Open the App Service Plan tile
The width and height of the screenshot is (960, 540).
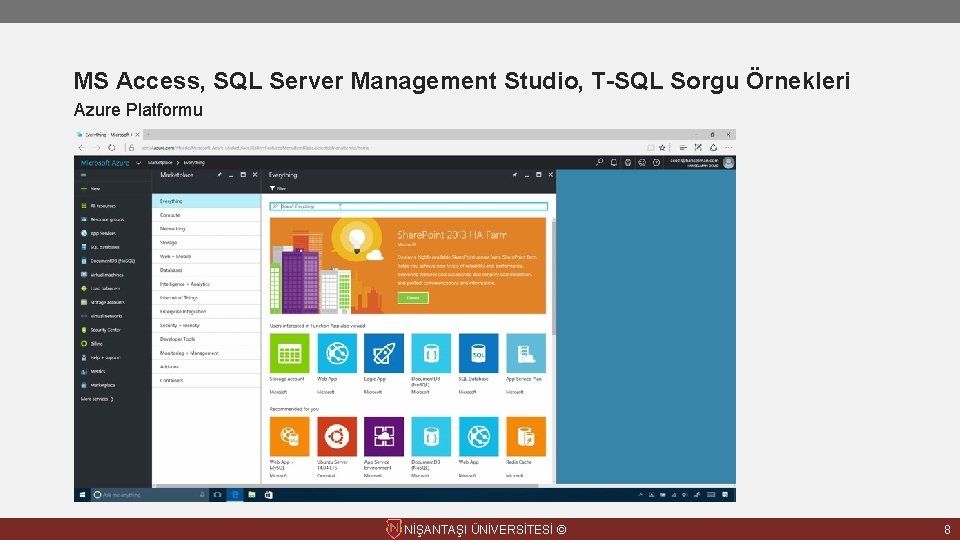point(526,353)
